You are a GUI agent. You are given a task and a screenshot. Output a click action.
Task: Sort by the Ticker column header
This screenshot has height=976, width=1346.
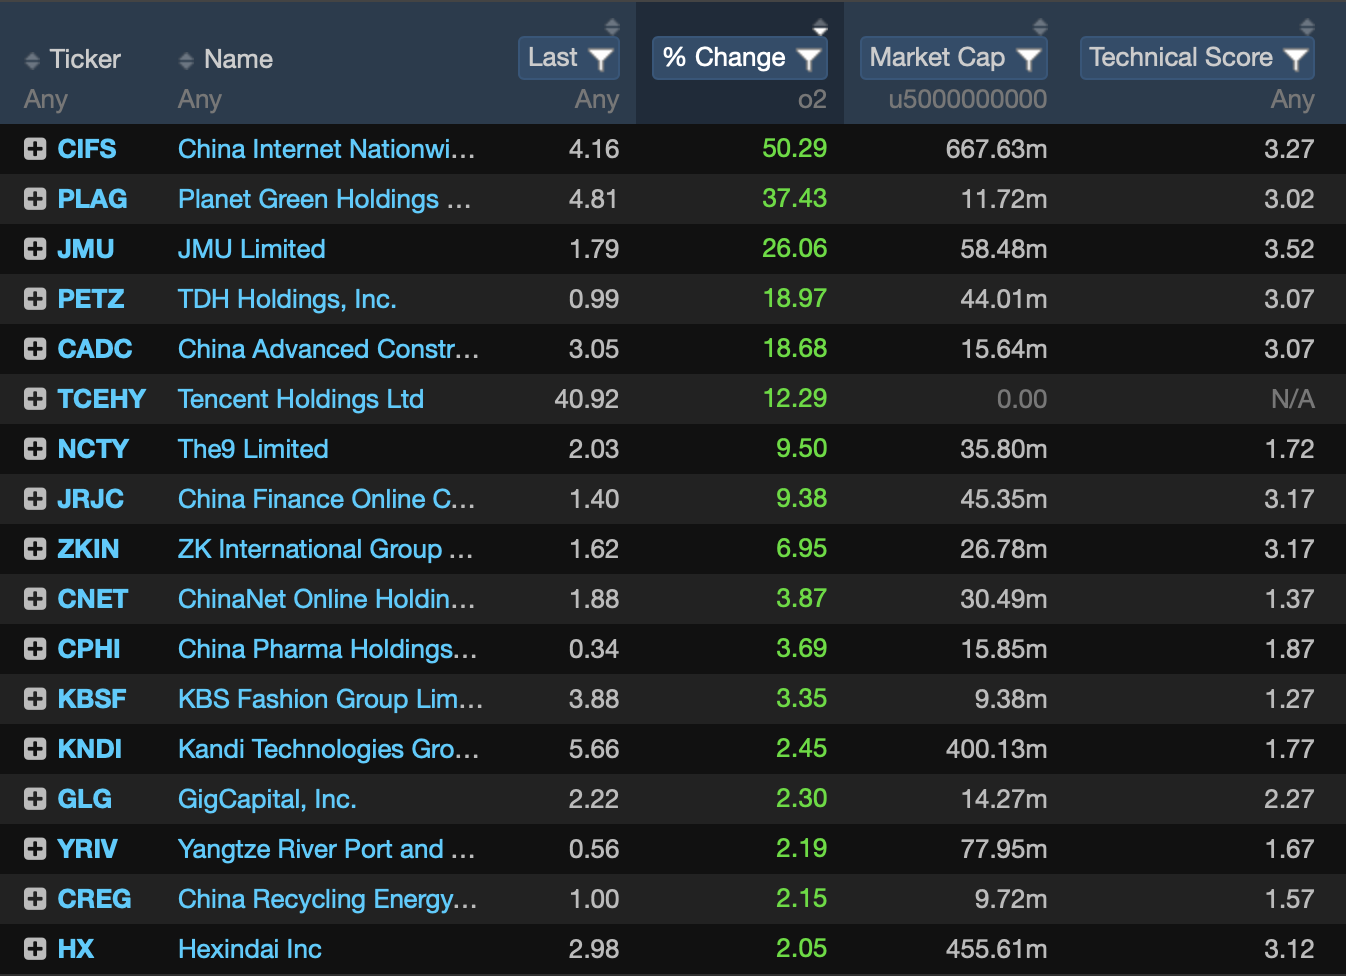[72, 60]
